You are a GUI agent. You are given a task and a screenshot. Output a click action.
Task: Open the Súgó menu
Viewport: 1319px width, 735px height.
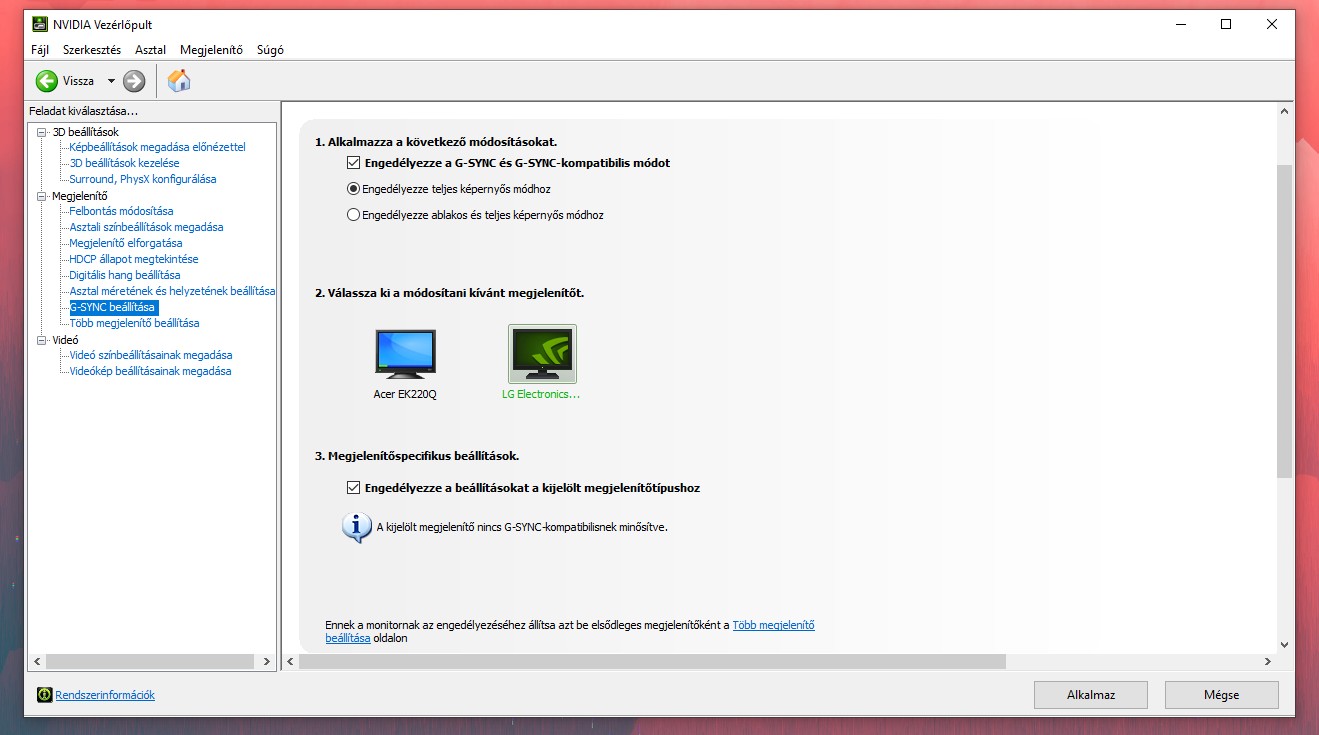click(270, 50)
